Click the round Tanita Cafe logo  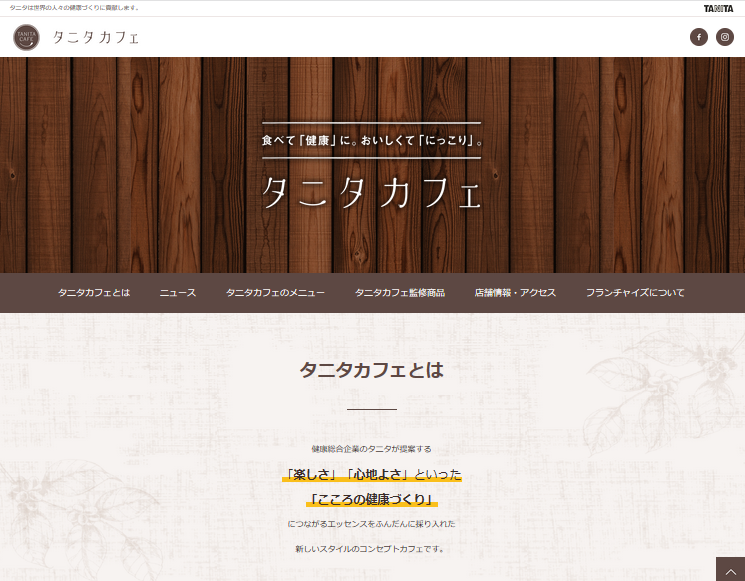click(x=26, y=37)
